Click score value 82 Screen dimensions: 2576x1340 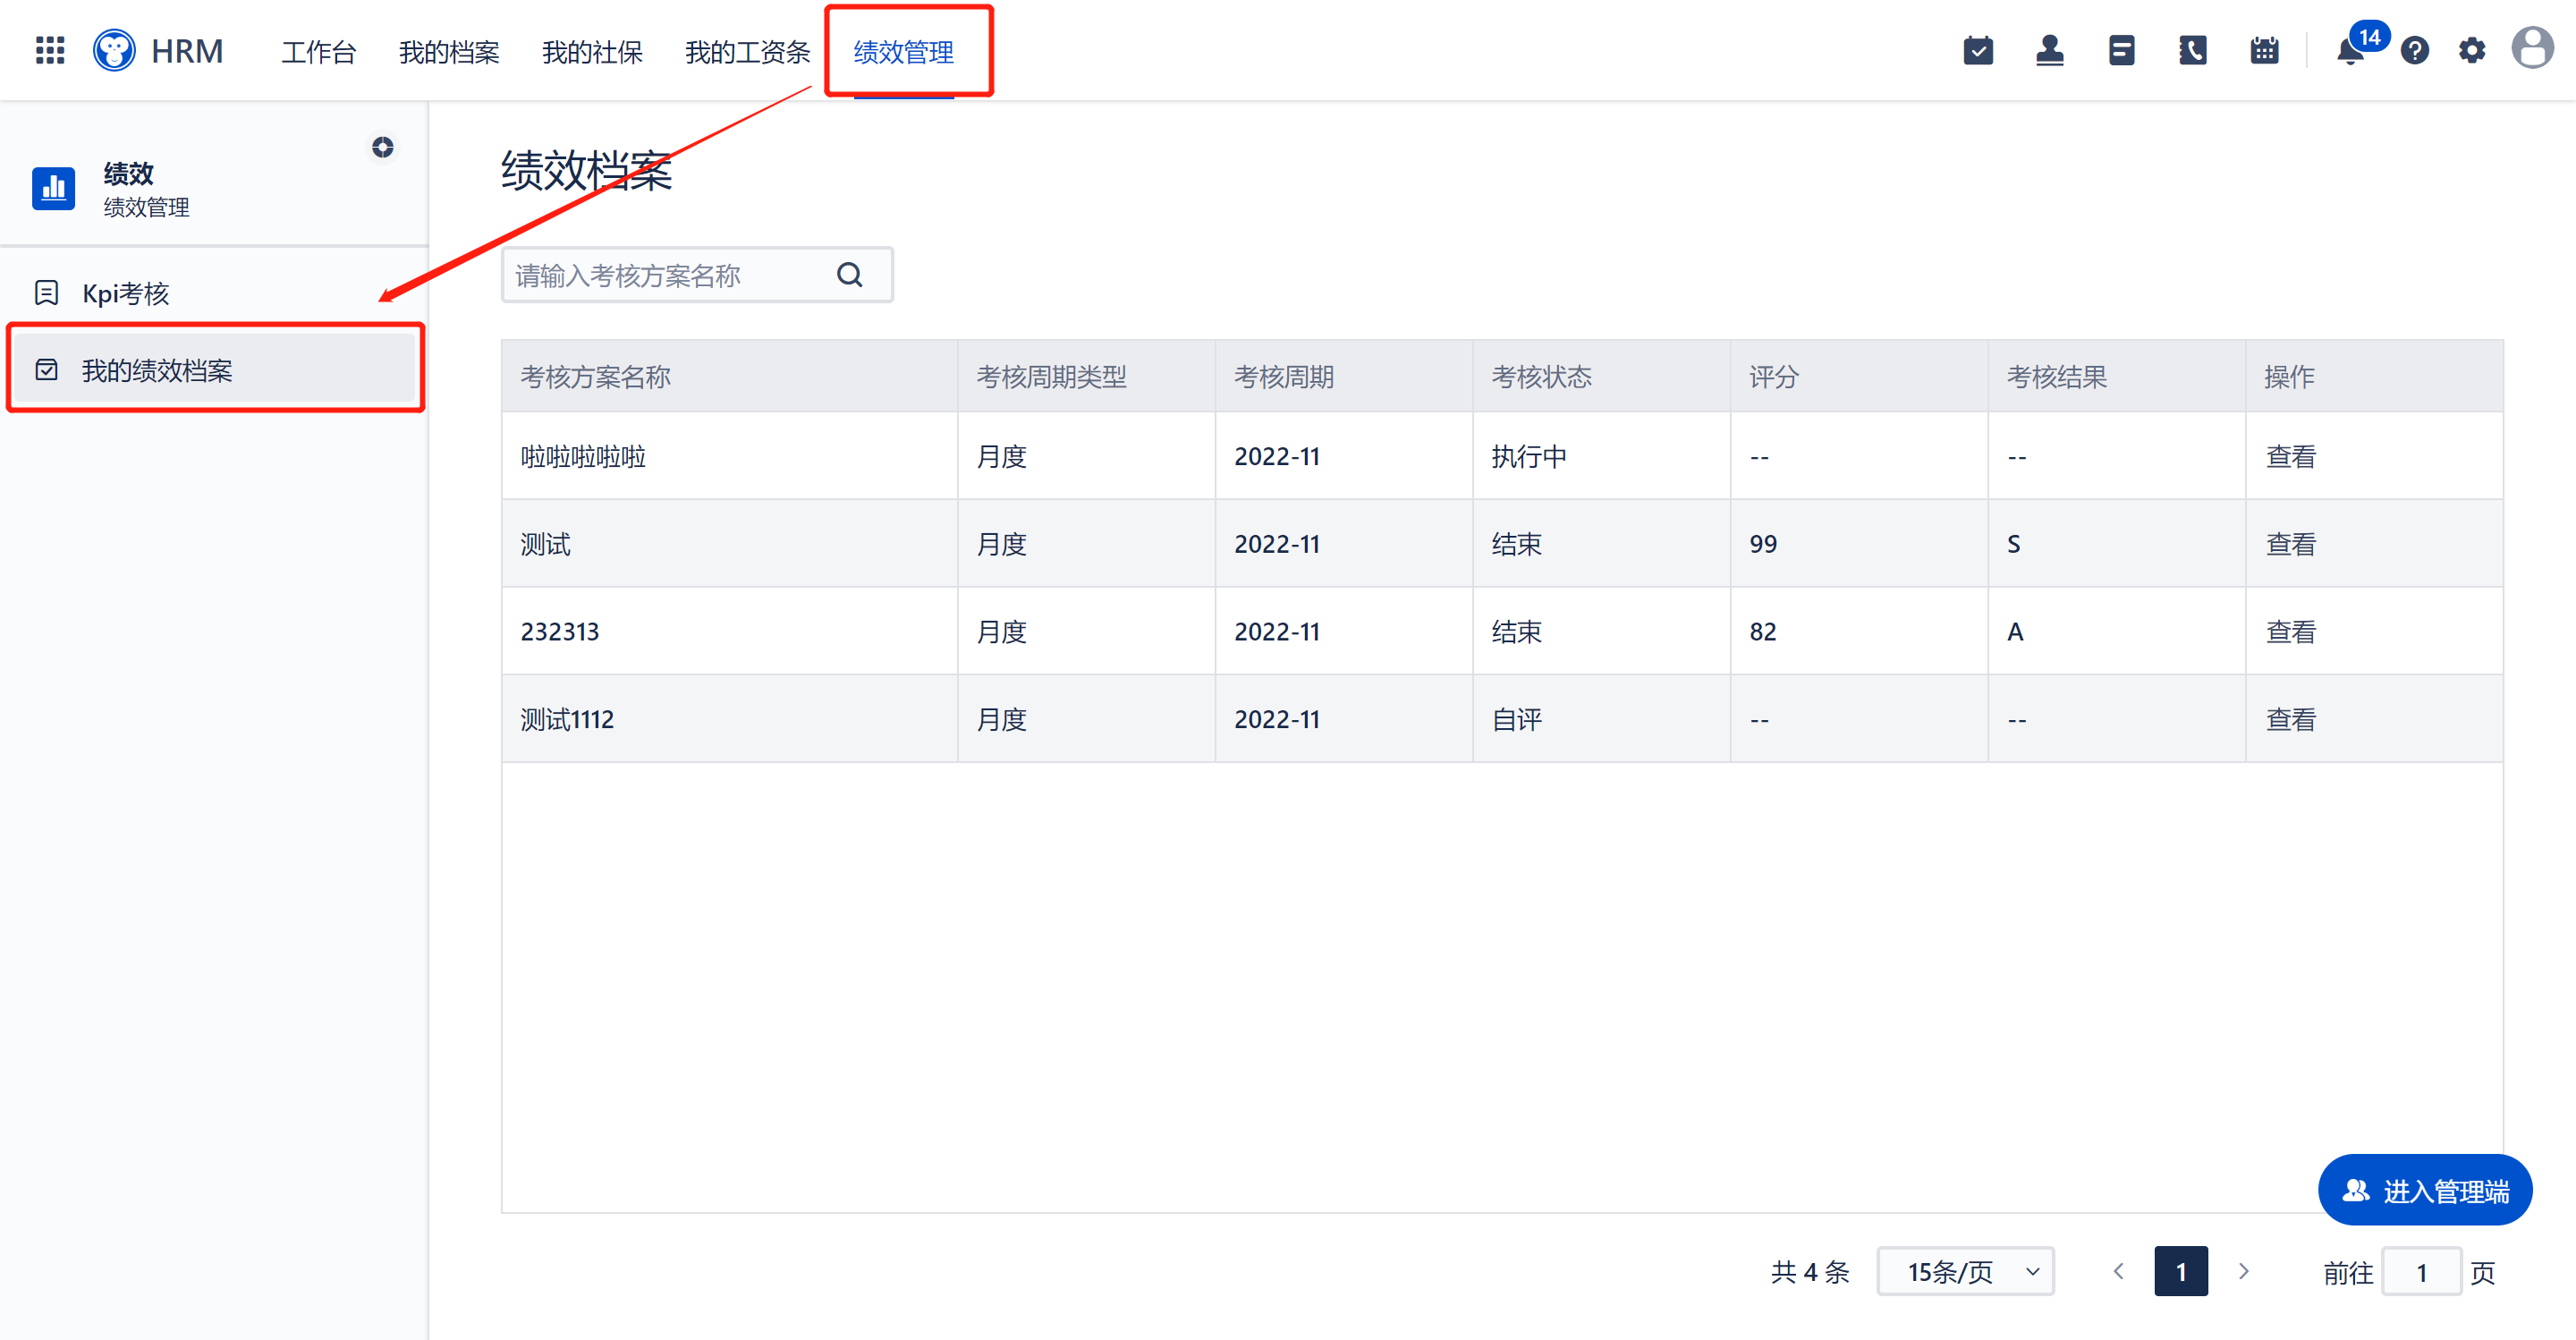tap(1763, 631)
